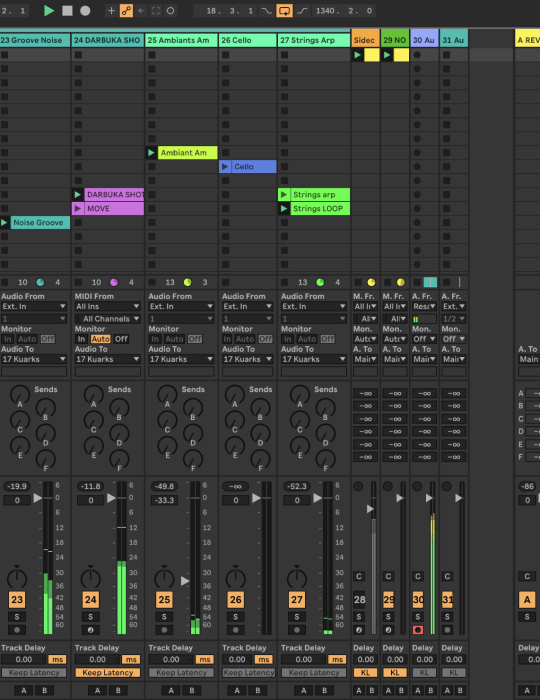The height and width of the screenshot is (700, 540).
Task: Set track 23 monitor to Off
Action: click(x=48, y=339)
